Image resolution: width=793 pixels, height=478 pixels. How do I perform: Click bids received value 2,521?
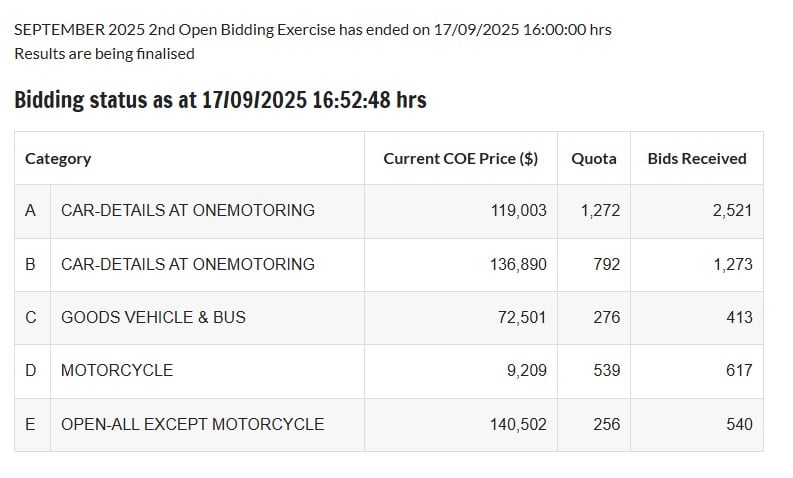[733, 210]
